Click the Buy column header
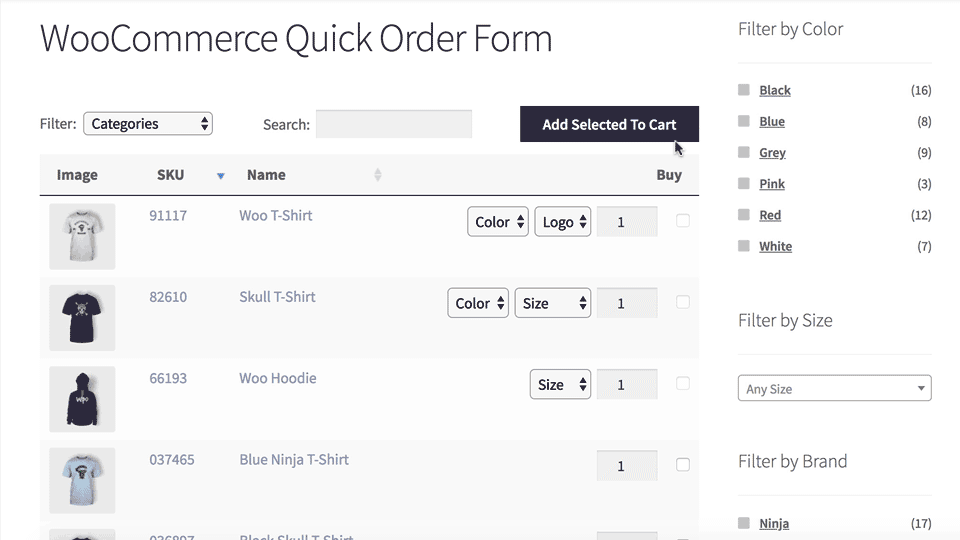The width and height of the screenshot is (960, 540). [669, 175]
